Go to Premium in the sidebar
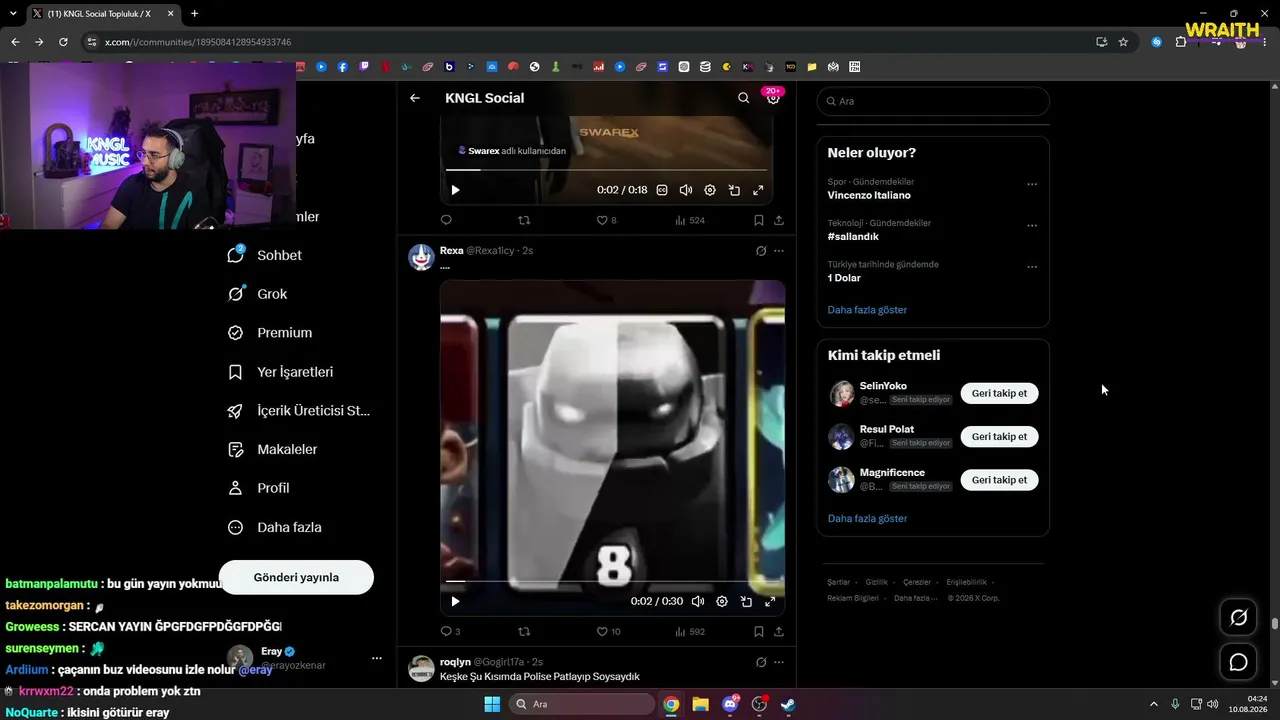The height and width of the screenshot is (720, 1280). [270, 333]
